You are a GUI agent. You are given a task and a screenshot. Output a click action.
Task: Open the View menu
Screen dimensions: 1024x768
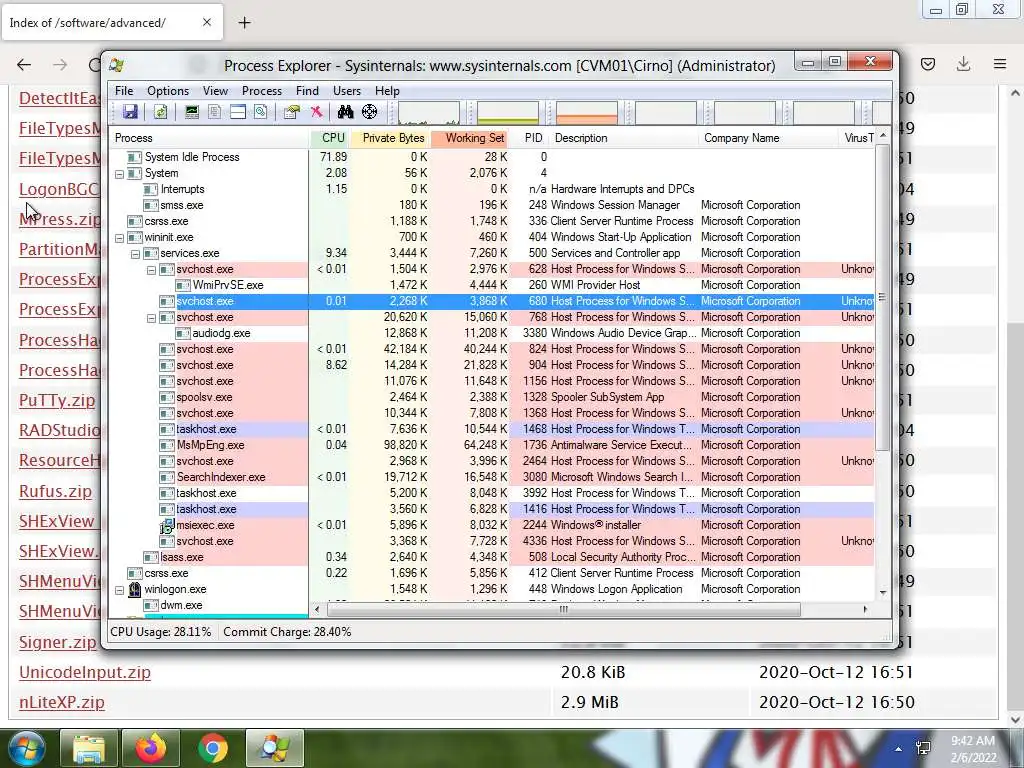pos(216,91)
